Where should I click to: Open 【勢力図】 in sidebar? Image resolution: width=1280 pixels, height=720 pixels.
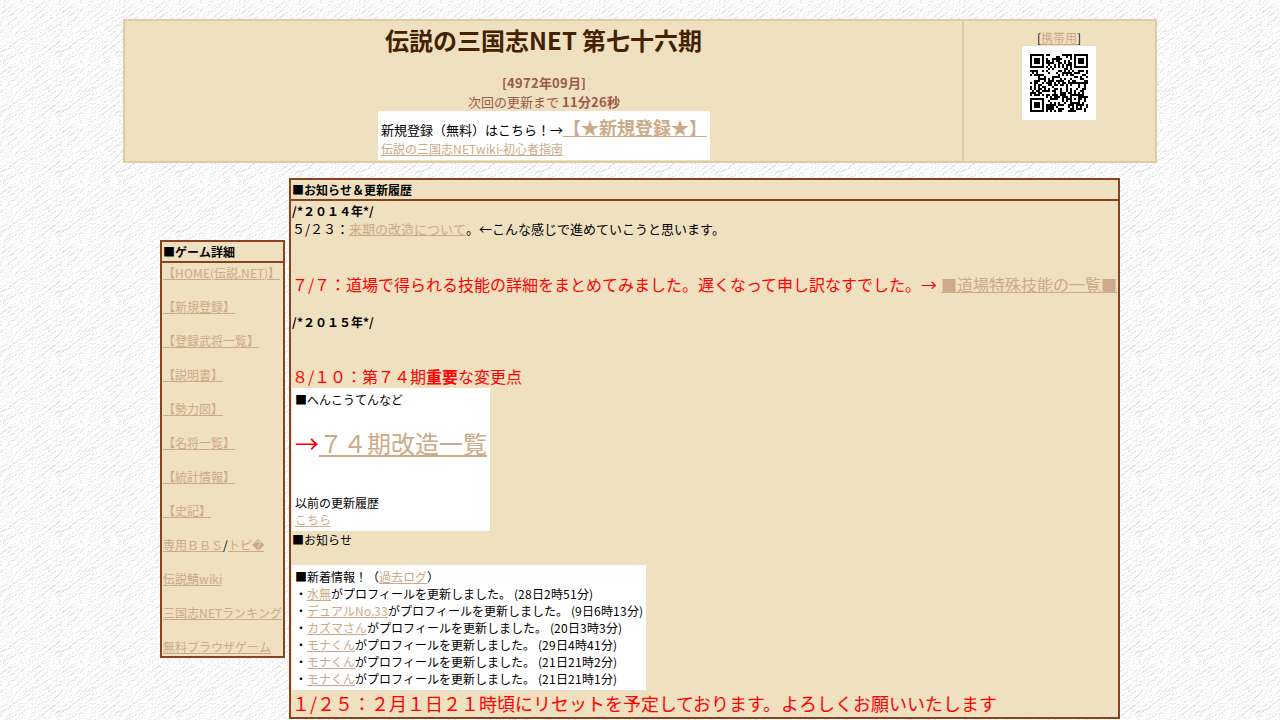point(193,409)
